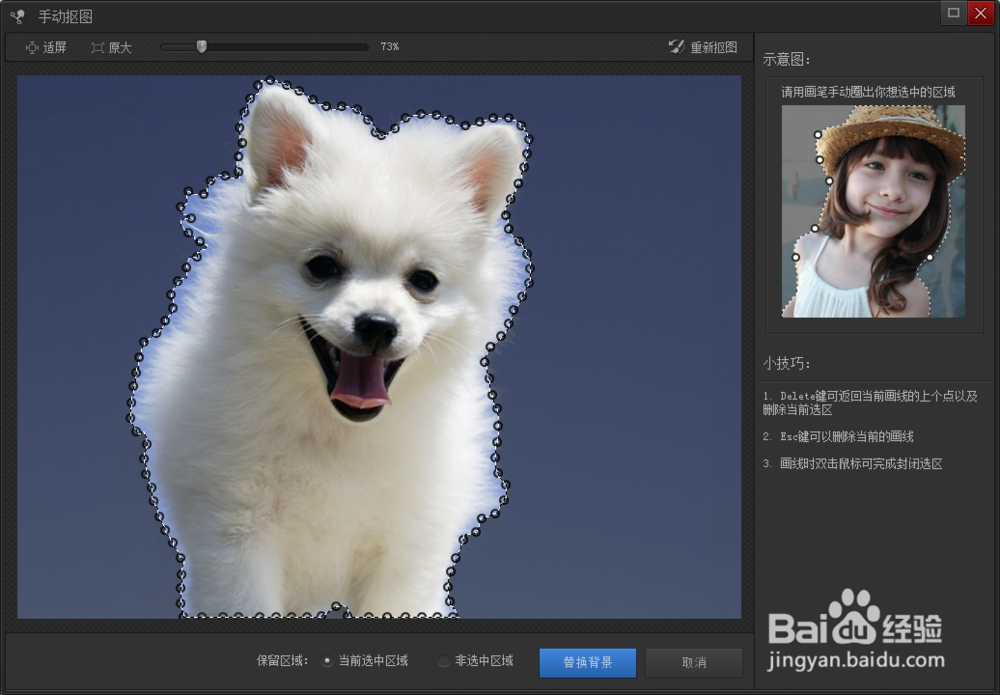The height and width of the screenshot is (695, 1000).
Task: Click the zoom slider handle
Action: click(202, 47)
